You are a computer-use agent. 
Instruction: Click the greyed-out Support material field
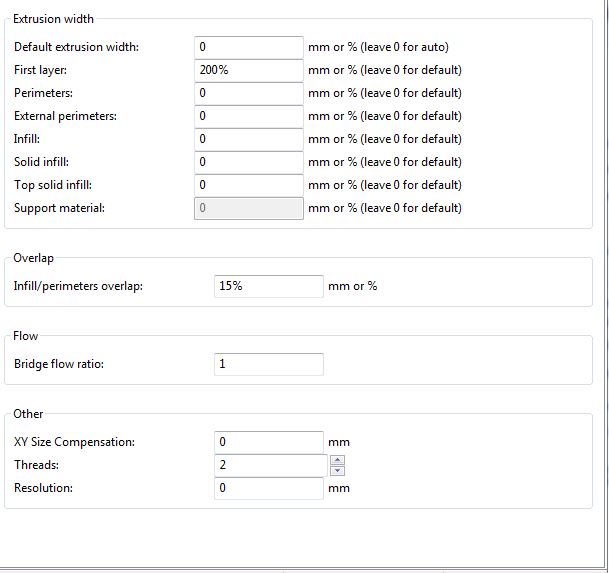tap(248, 208)
